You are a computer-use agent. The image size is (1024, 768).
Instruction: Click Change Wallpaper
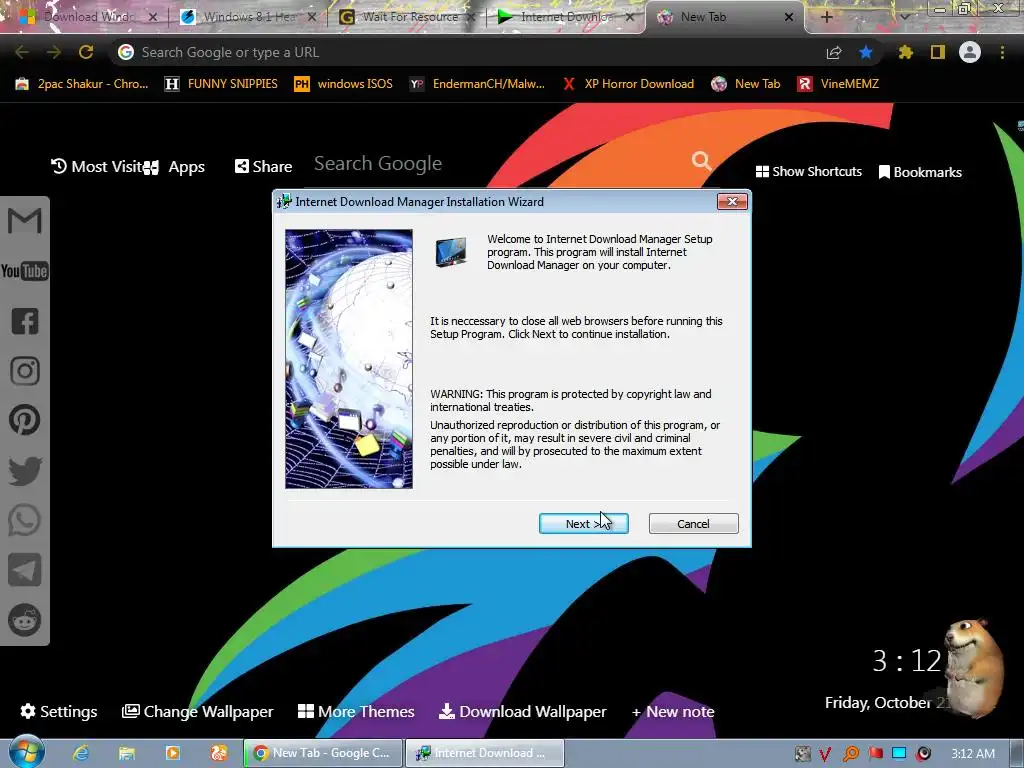tap(198, 711)
